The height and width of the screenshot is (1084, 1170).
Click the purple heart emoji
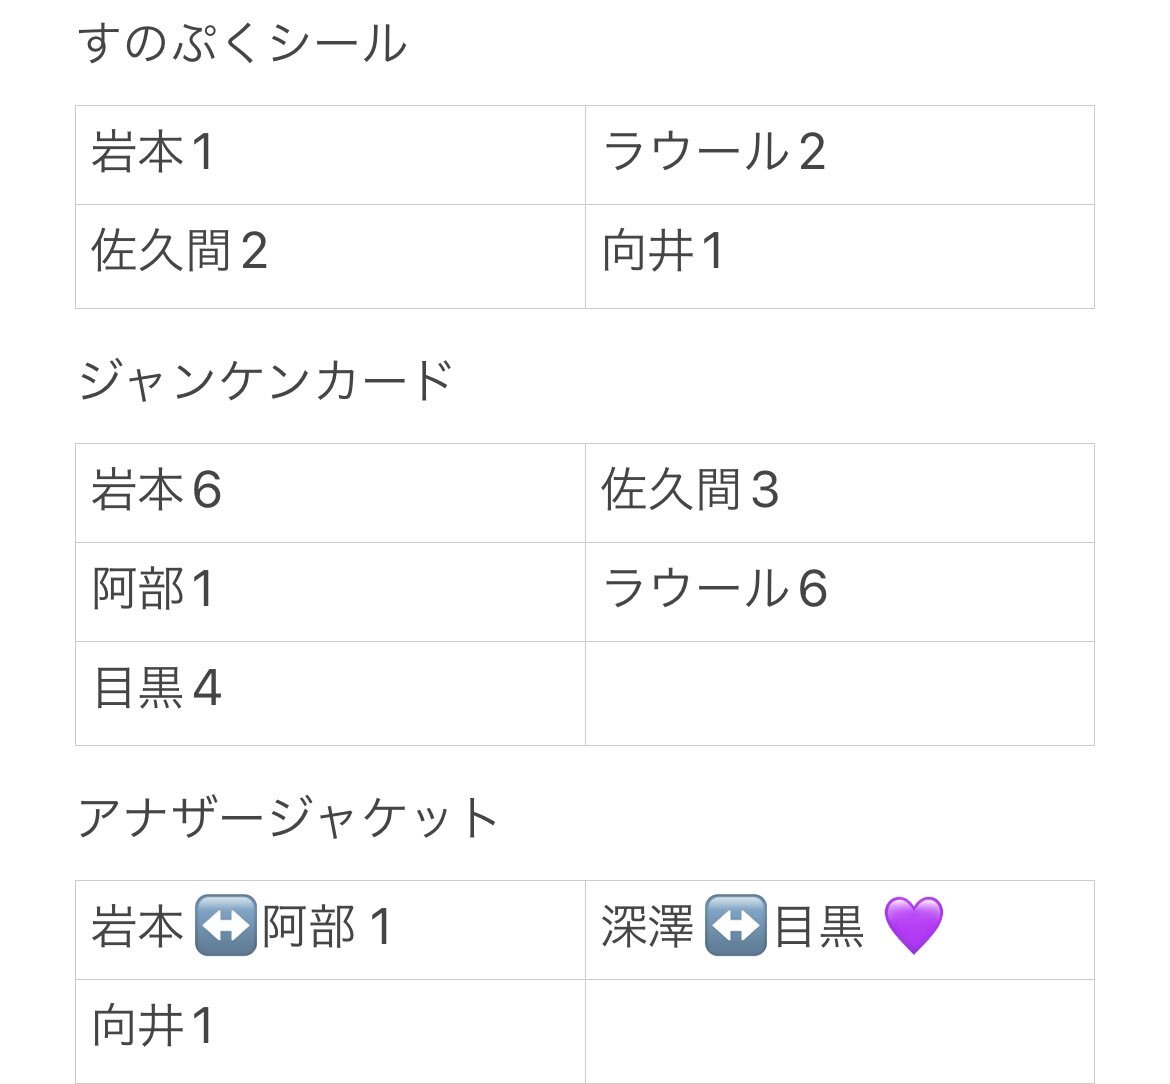914,926
